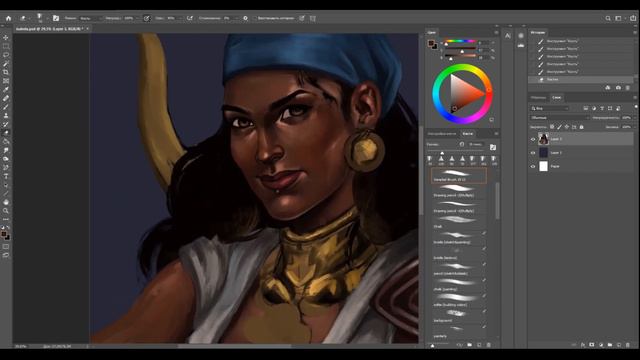Create a new layer in Layers panel
This screenshot has height=360, width=640.
[x=619, y=345]
